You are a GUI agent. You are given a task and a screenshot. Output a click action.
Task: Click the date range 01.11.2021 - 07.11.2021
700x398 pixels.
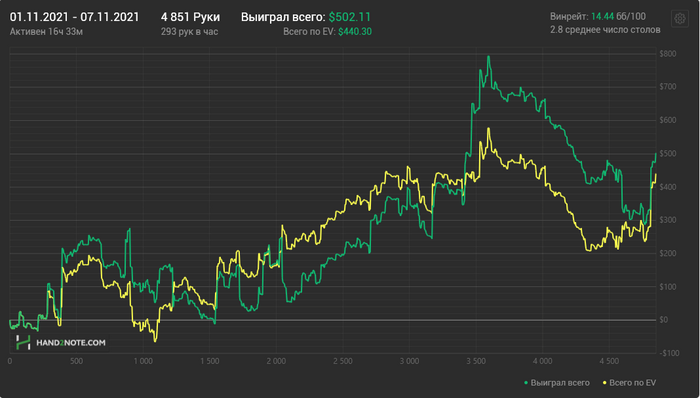point(75,17)
